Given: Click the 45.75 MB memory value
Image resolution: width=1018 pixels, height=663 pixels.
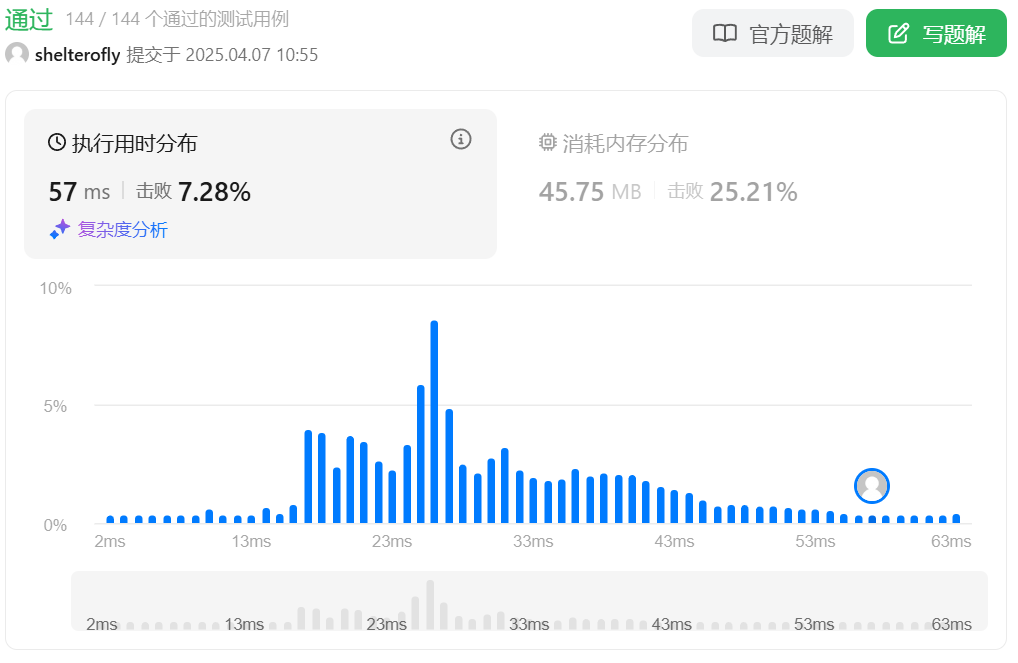Looking at the screenshot, I should point(590,192).
